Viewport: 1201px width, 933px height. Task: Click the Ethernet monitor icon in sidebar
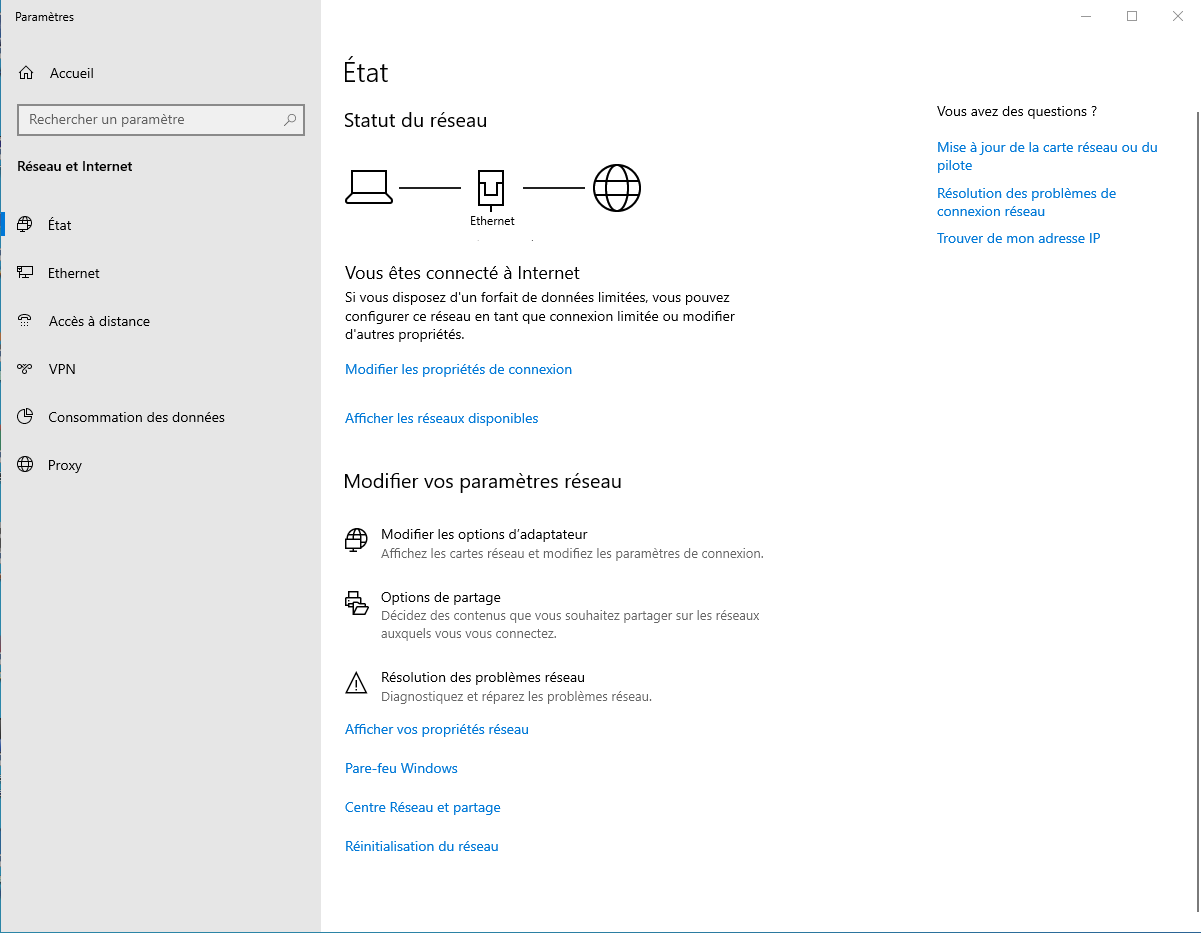26,273
